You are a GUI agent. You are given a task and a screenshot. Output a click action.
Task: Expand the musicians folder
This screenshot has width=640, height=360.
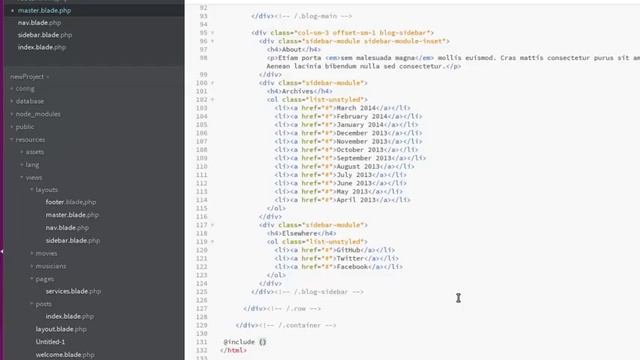tap(32, 266)
